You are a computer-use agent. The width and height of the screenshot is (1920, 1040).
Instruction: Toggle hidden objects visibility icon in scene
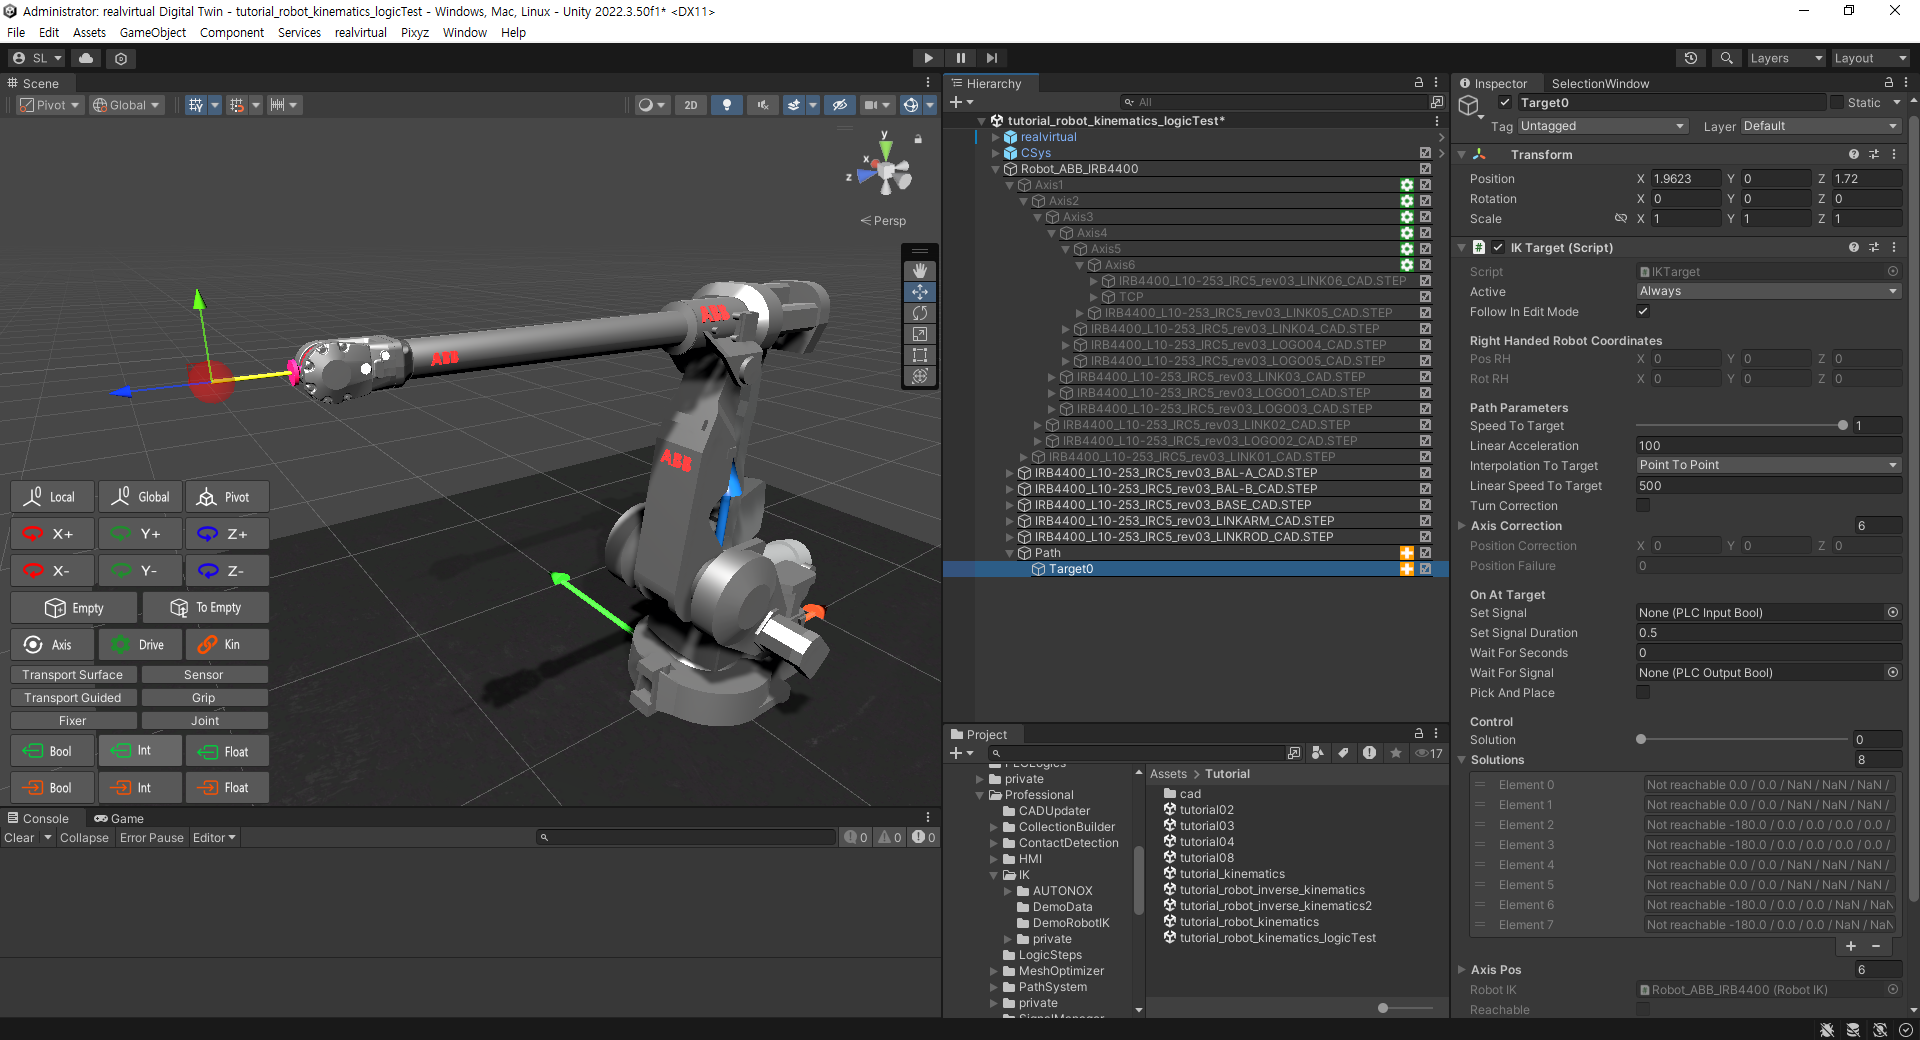[840, 105]
